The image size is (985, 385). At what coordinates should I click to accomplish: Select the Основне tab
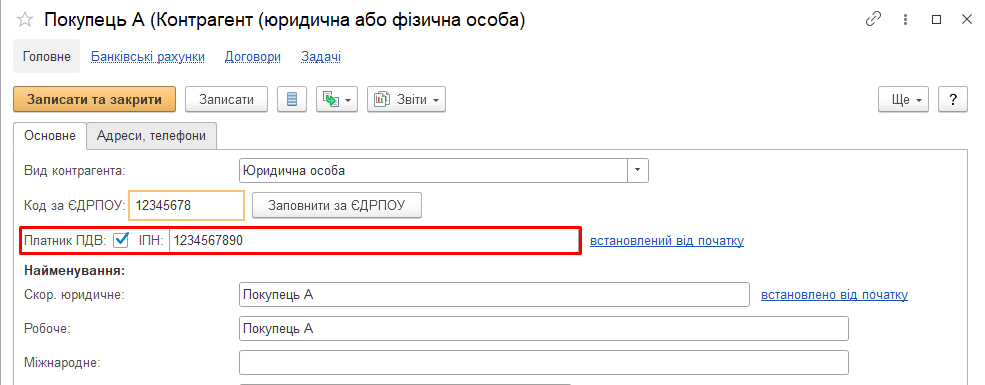click(50, 136)
